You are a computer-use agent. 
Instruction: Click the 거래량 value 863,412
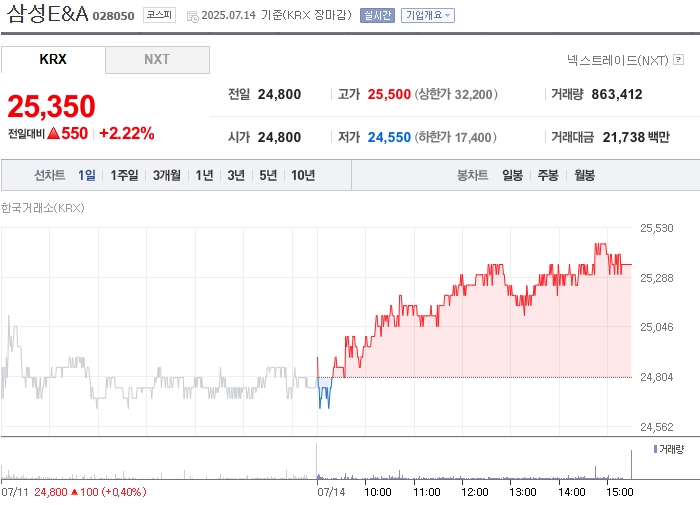pos(617,94)
